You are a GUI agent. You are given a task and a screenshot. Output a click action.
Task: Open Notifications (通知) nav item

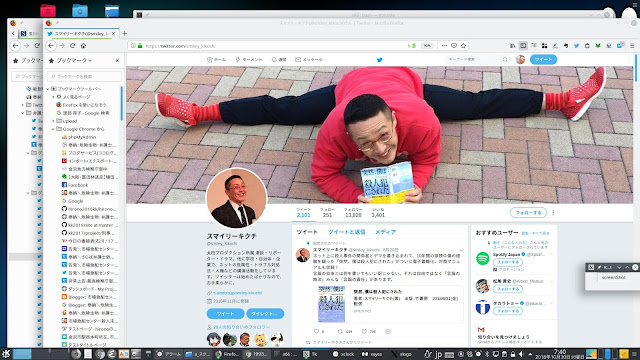pyautogui.click(x=279, y=60)
